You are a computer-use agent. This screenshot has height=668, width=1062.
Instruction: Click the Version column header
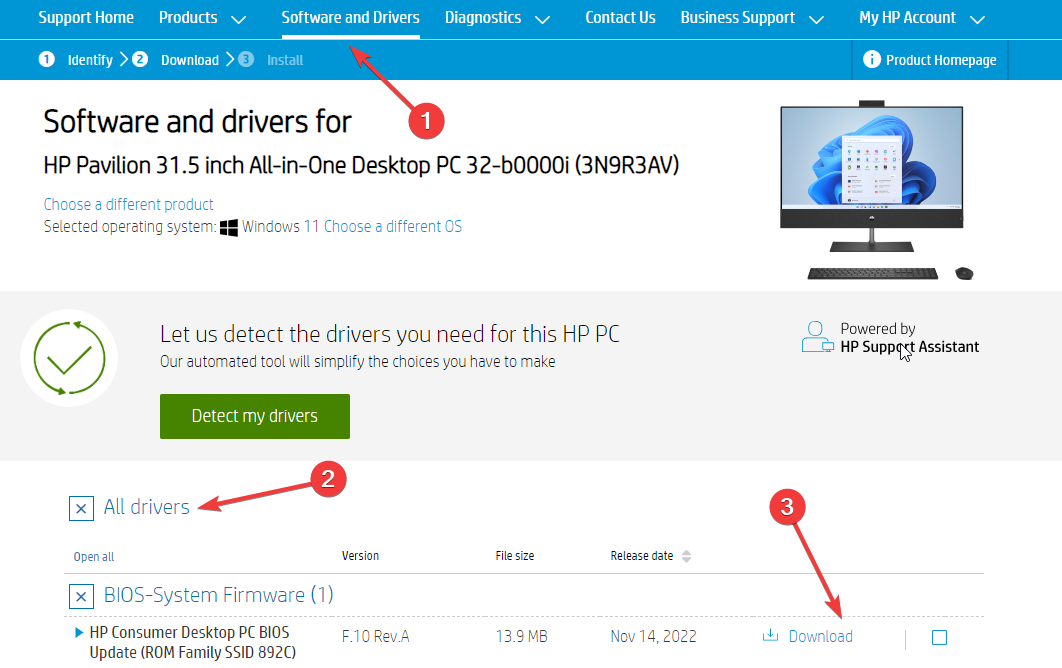(360, 556)
